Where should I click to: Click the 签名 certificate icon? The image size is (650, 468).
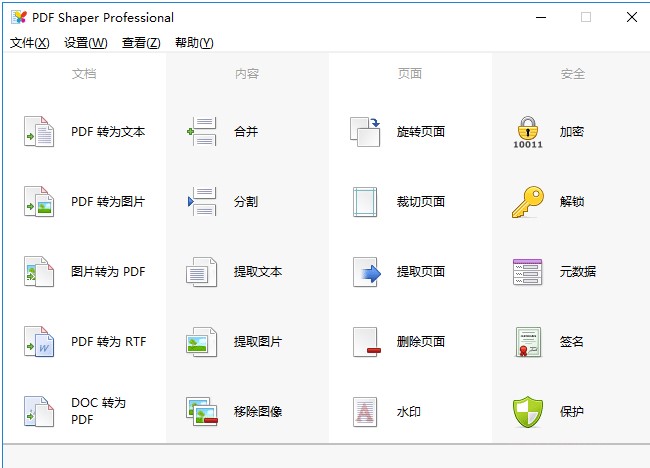pyautogui.click(x=528, y=342)
